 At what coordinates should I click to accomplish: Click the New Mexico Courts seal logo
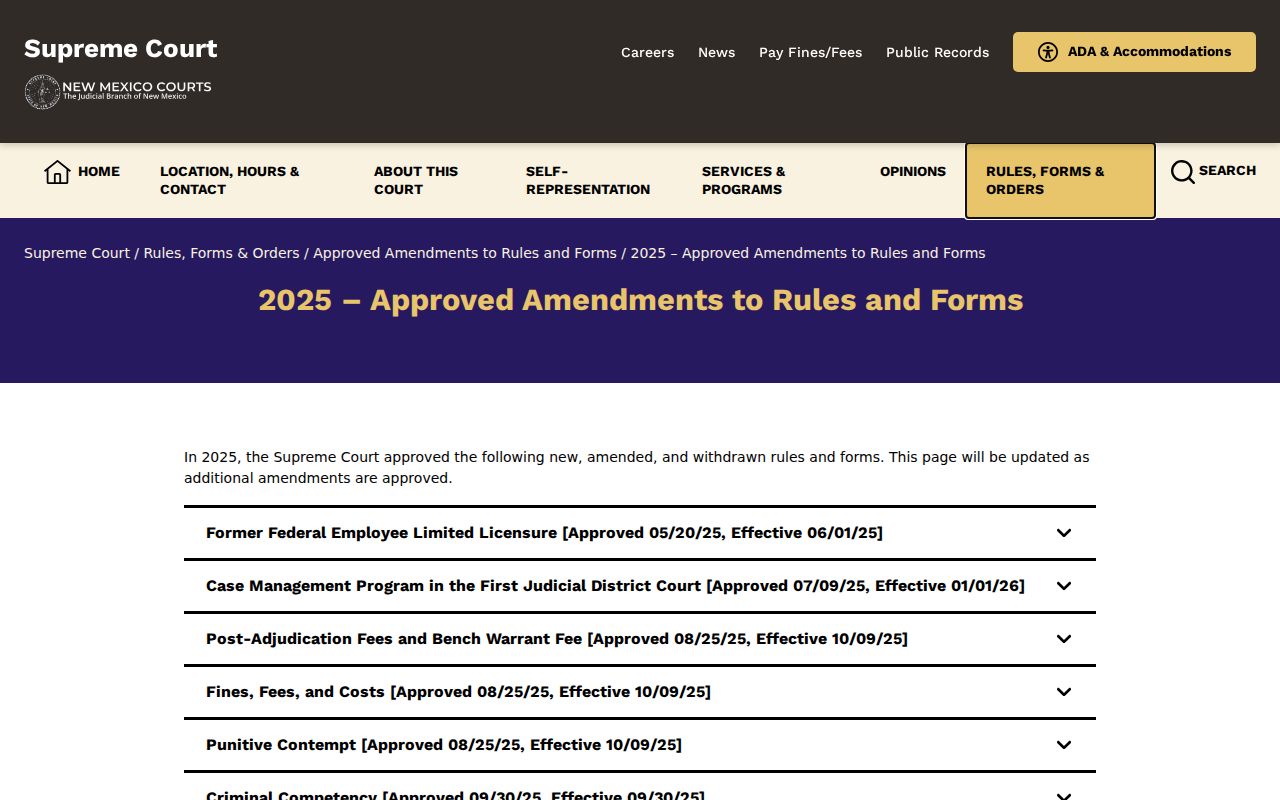[x=42, y=92]
